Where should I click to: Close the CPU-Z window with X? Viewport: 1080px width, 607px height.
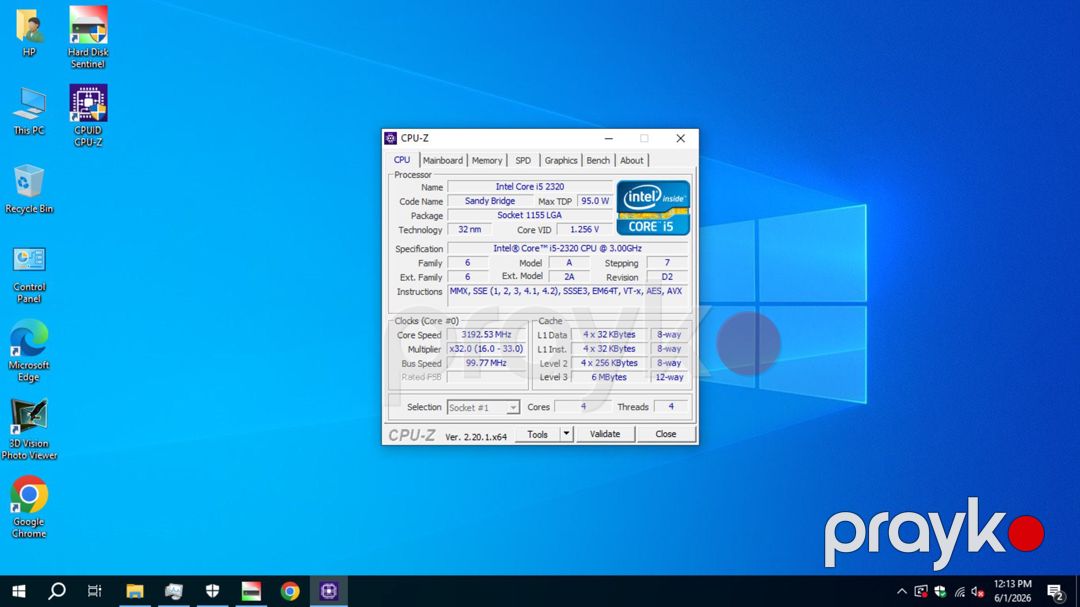(681, 138)
